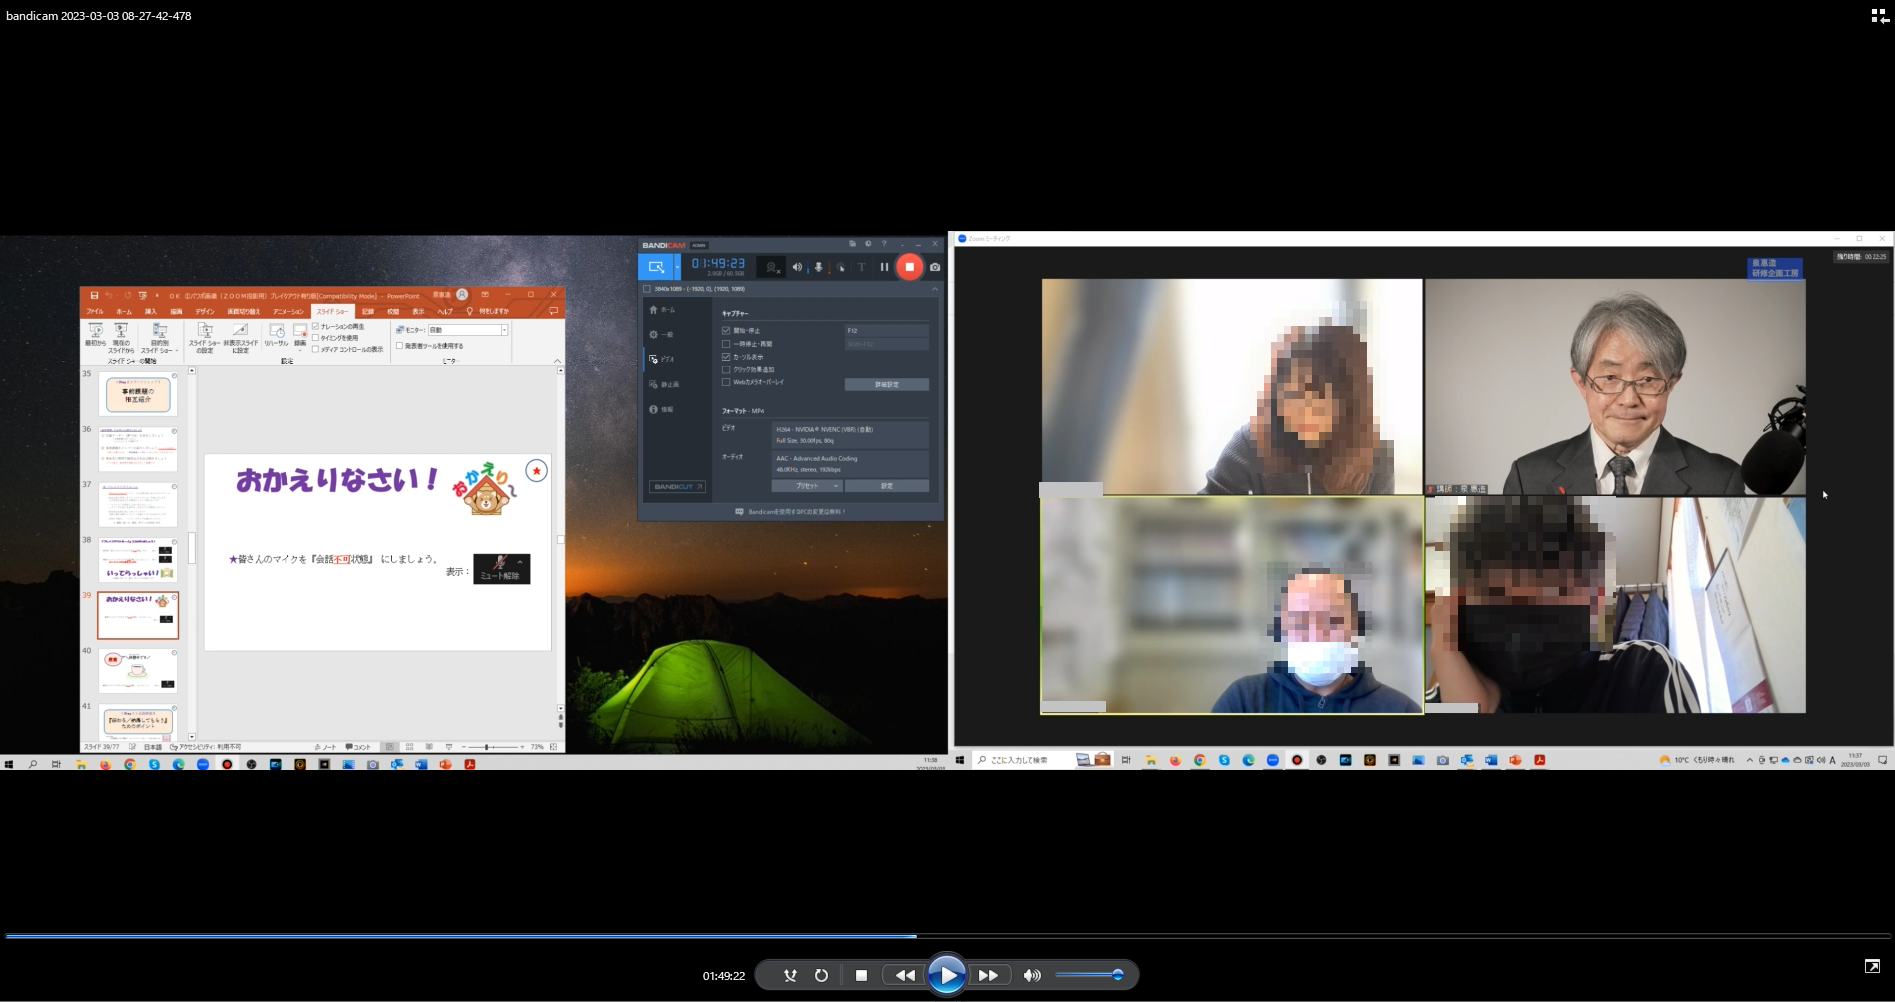This screenshot has height=1002, width=1895.
Task: Toggle the タイミングを使用 checkbox
Action: click(x=316, y=338)
